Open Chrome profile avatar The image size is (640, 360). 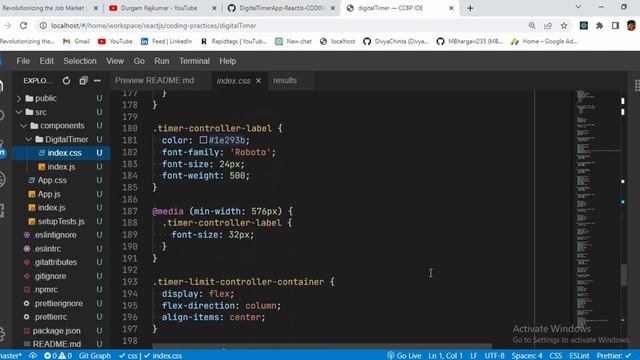[631, 26]
